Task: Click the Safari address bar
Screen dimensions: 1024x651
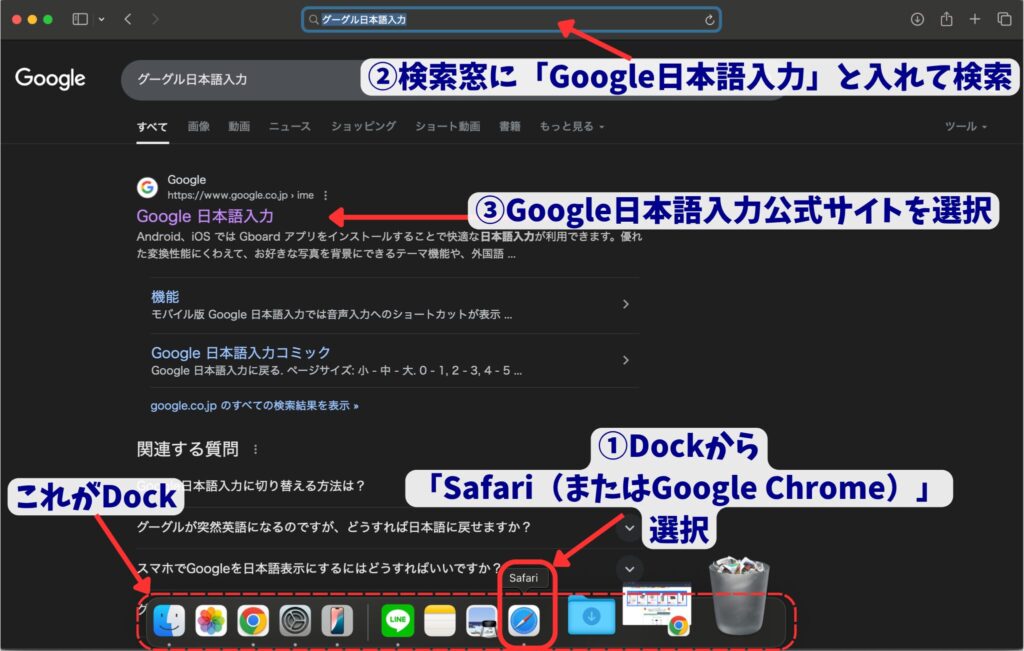Action: pos(511,20)
